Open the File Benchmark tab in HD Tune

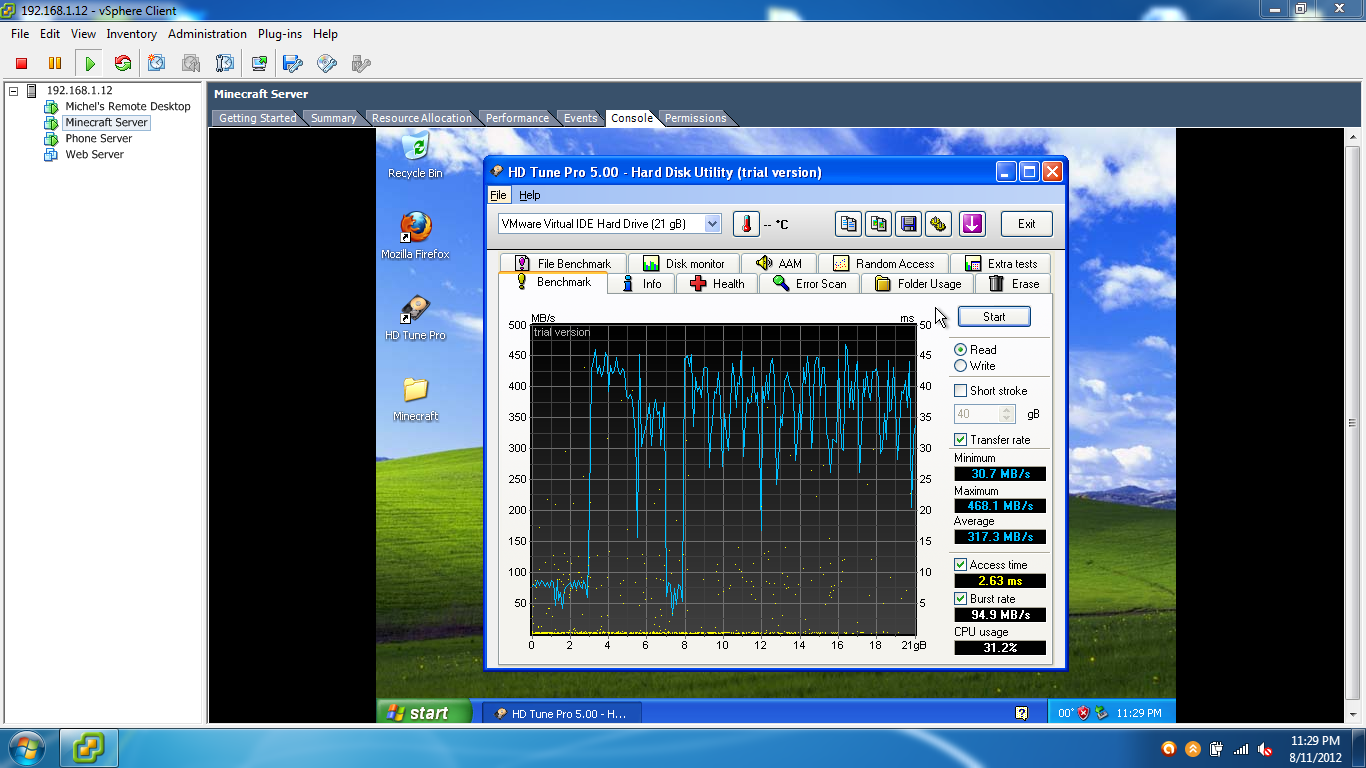click(563, 264)
